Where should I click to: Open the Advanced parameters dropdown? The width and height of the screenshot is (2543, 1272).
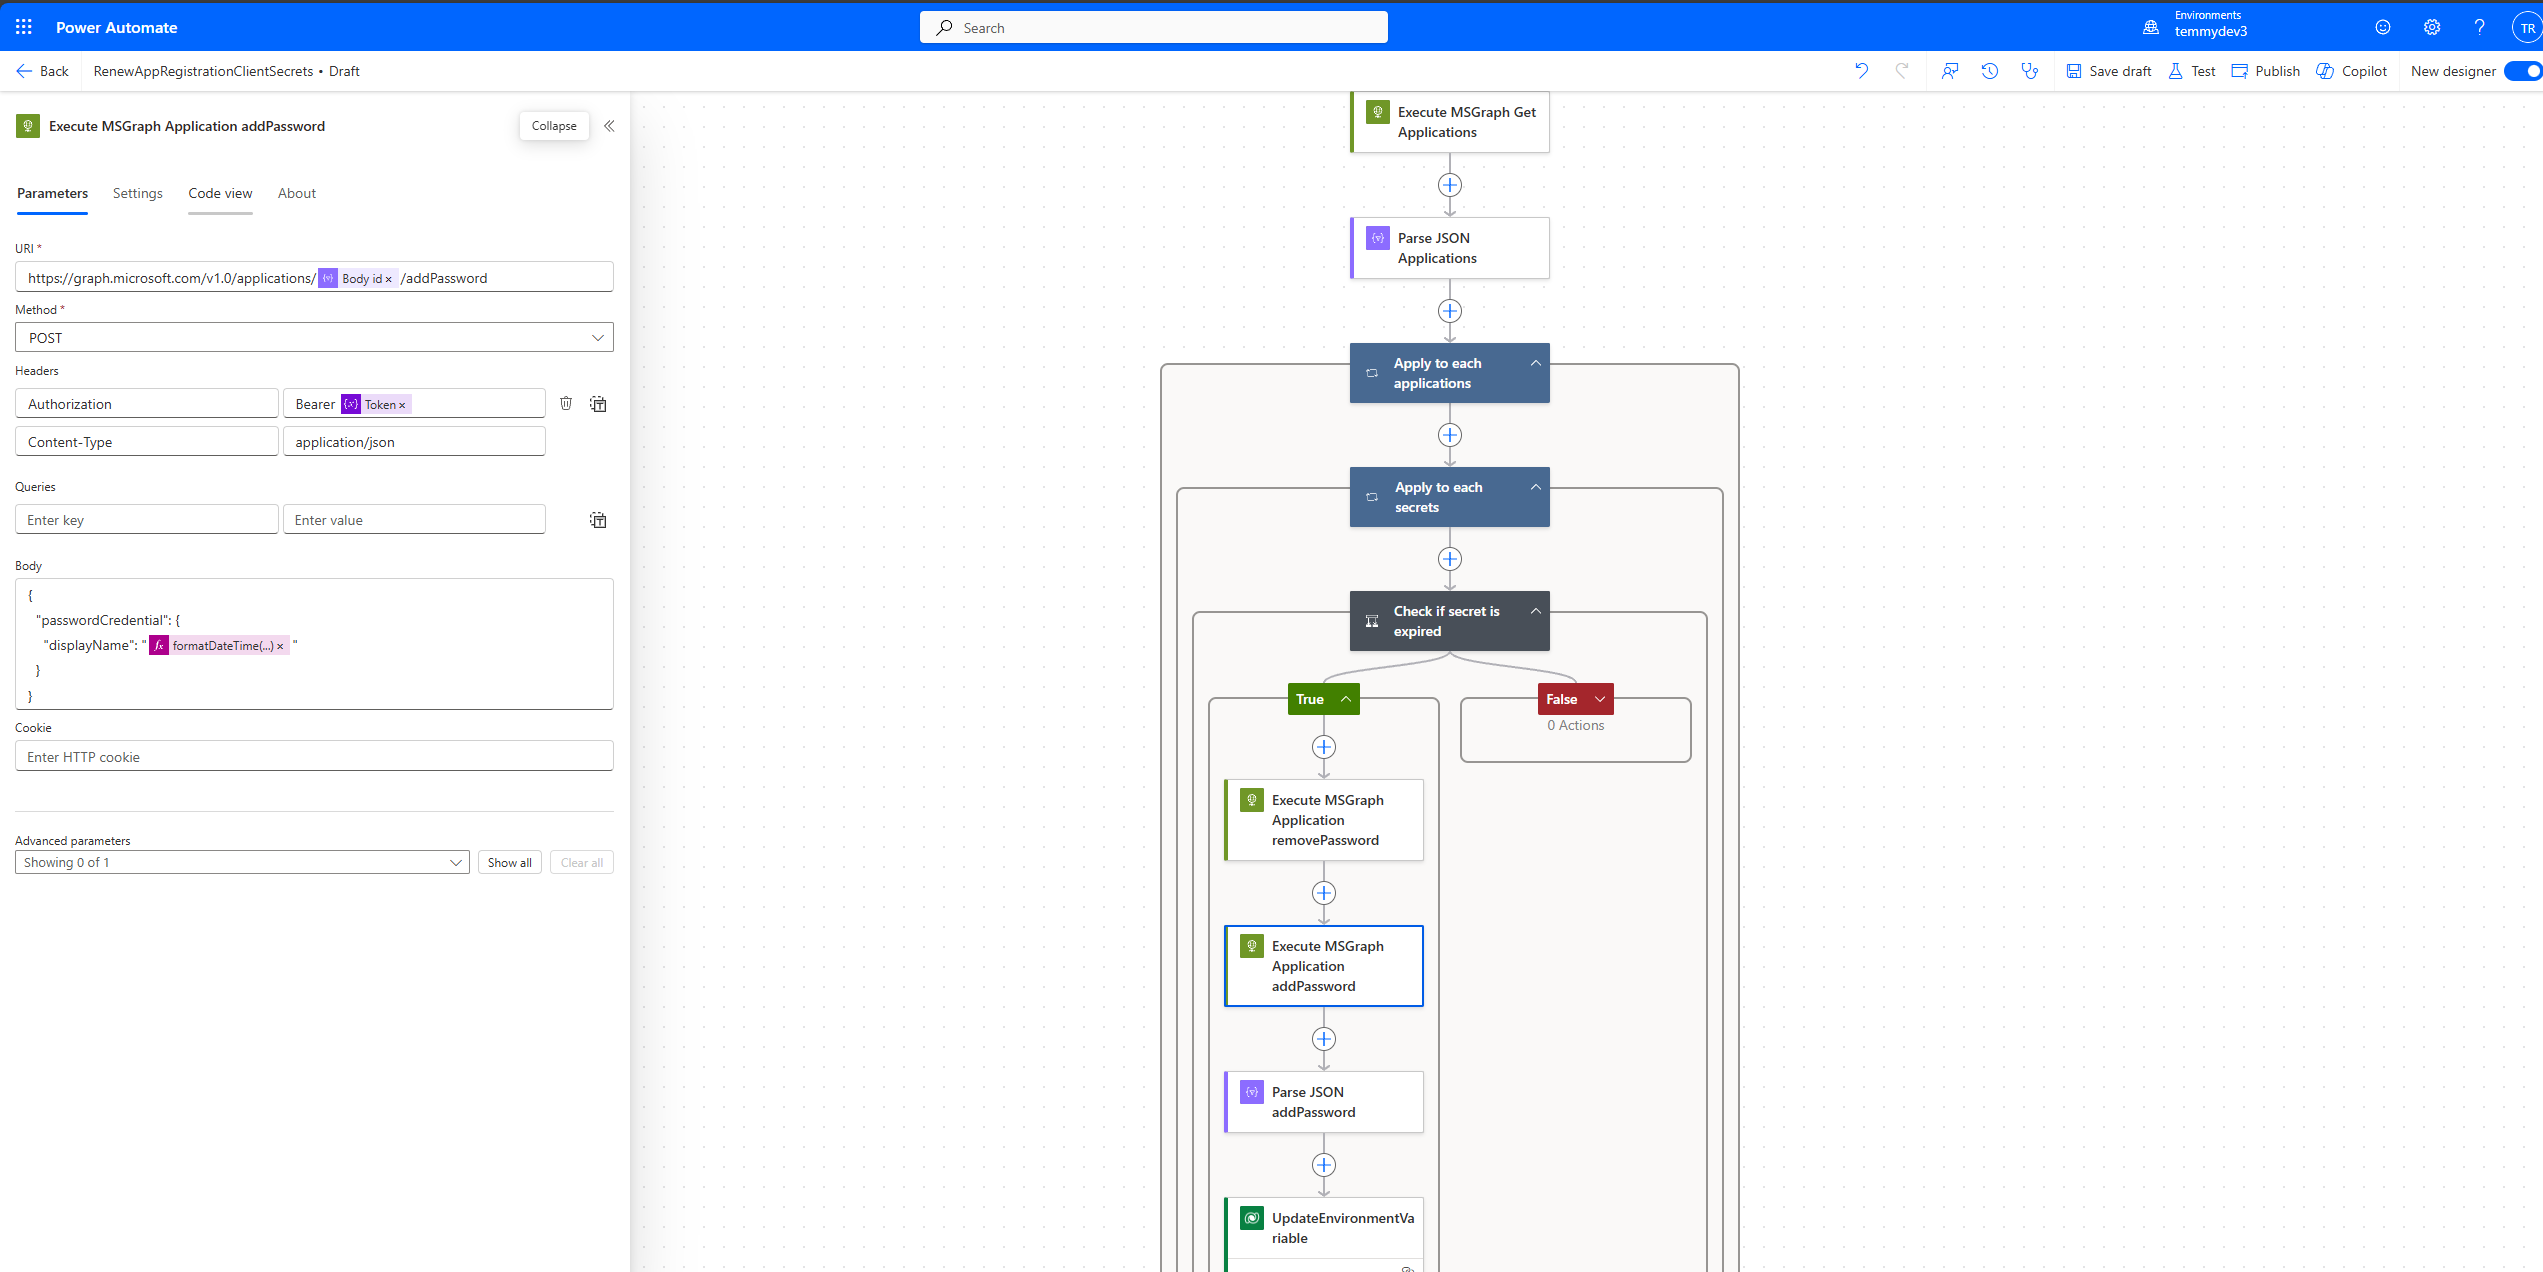click(242, 862)
